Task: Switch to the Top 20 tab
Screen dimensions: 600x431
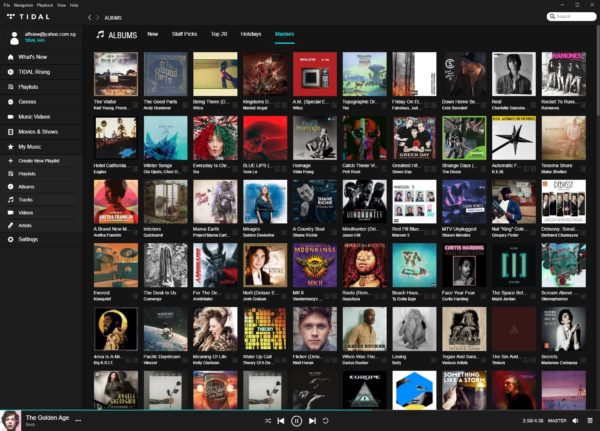Action: [x=219, y=34]
